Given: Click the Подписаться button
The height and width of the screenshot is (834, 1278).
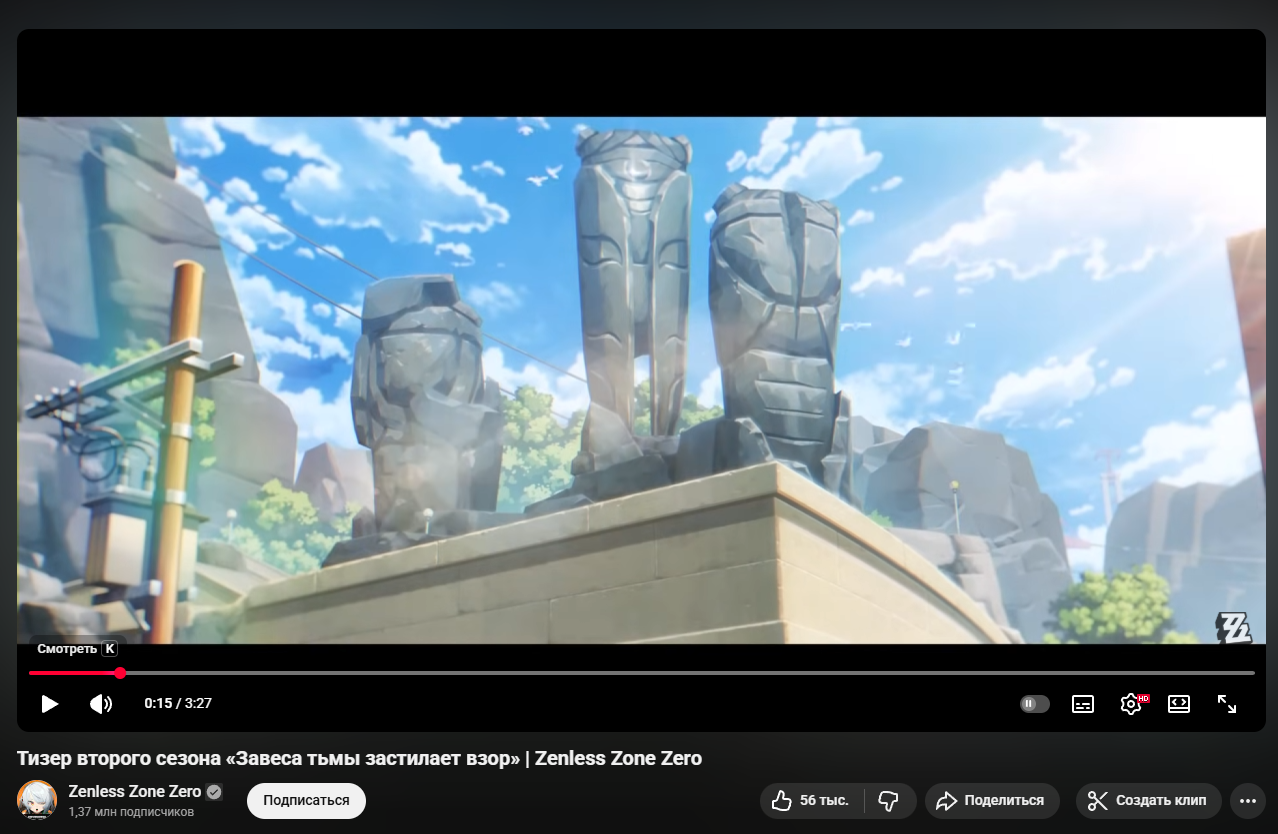Looking at the screenshot, I should [x=306, y=801].
